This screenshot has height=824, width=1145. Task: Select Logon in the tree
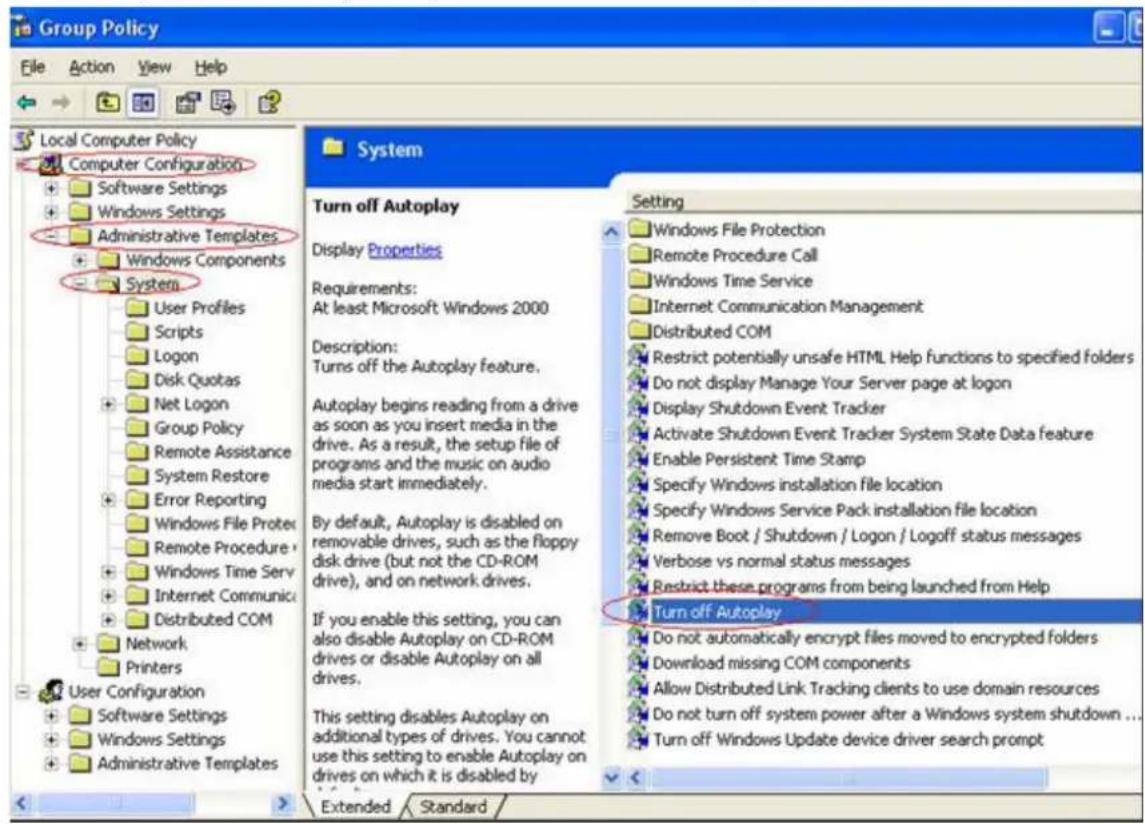click(176, 356)
